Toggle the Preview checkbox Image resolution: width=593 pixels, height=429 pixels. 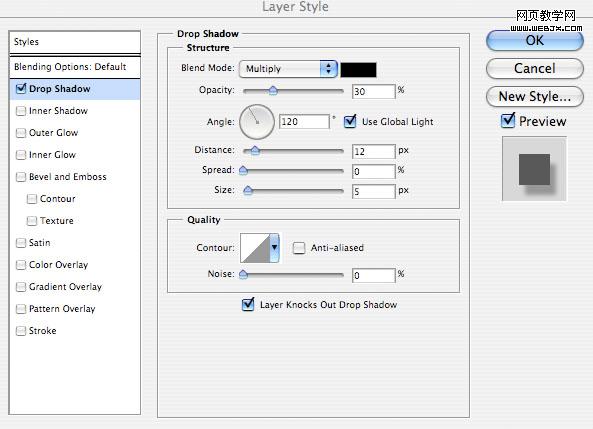point(508,121)
